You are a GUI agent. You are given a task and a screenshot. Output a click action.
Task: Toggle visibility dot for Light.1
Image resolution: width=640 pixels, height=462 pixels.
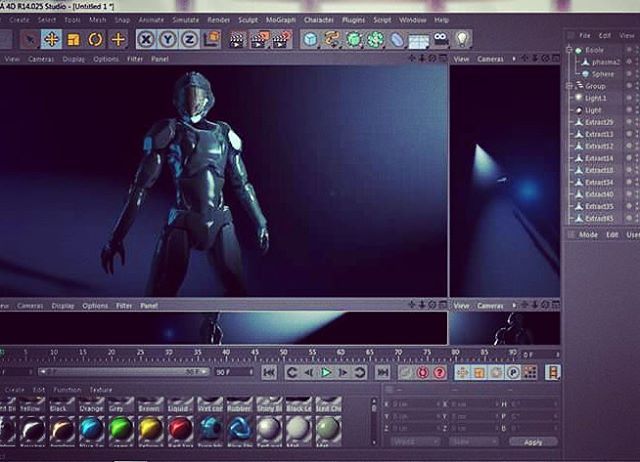(629, 98)
